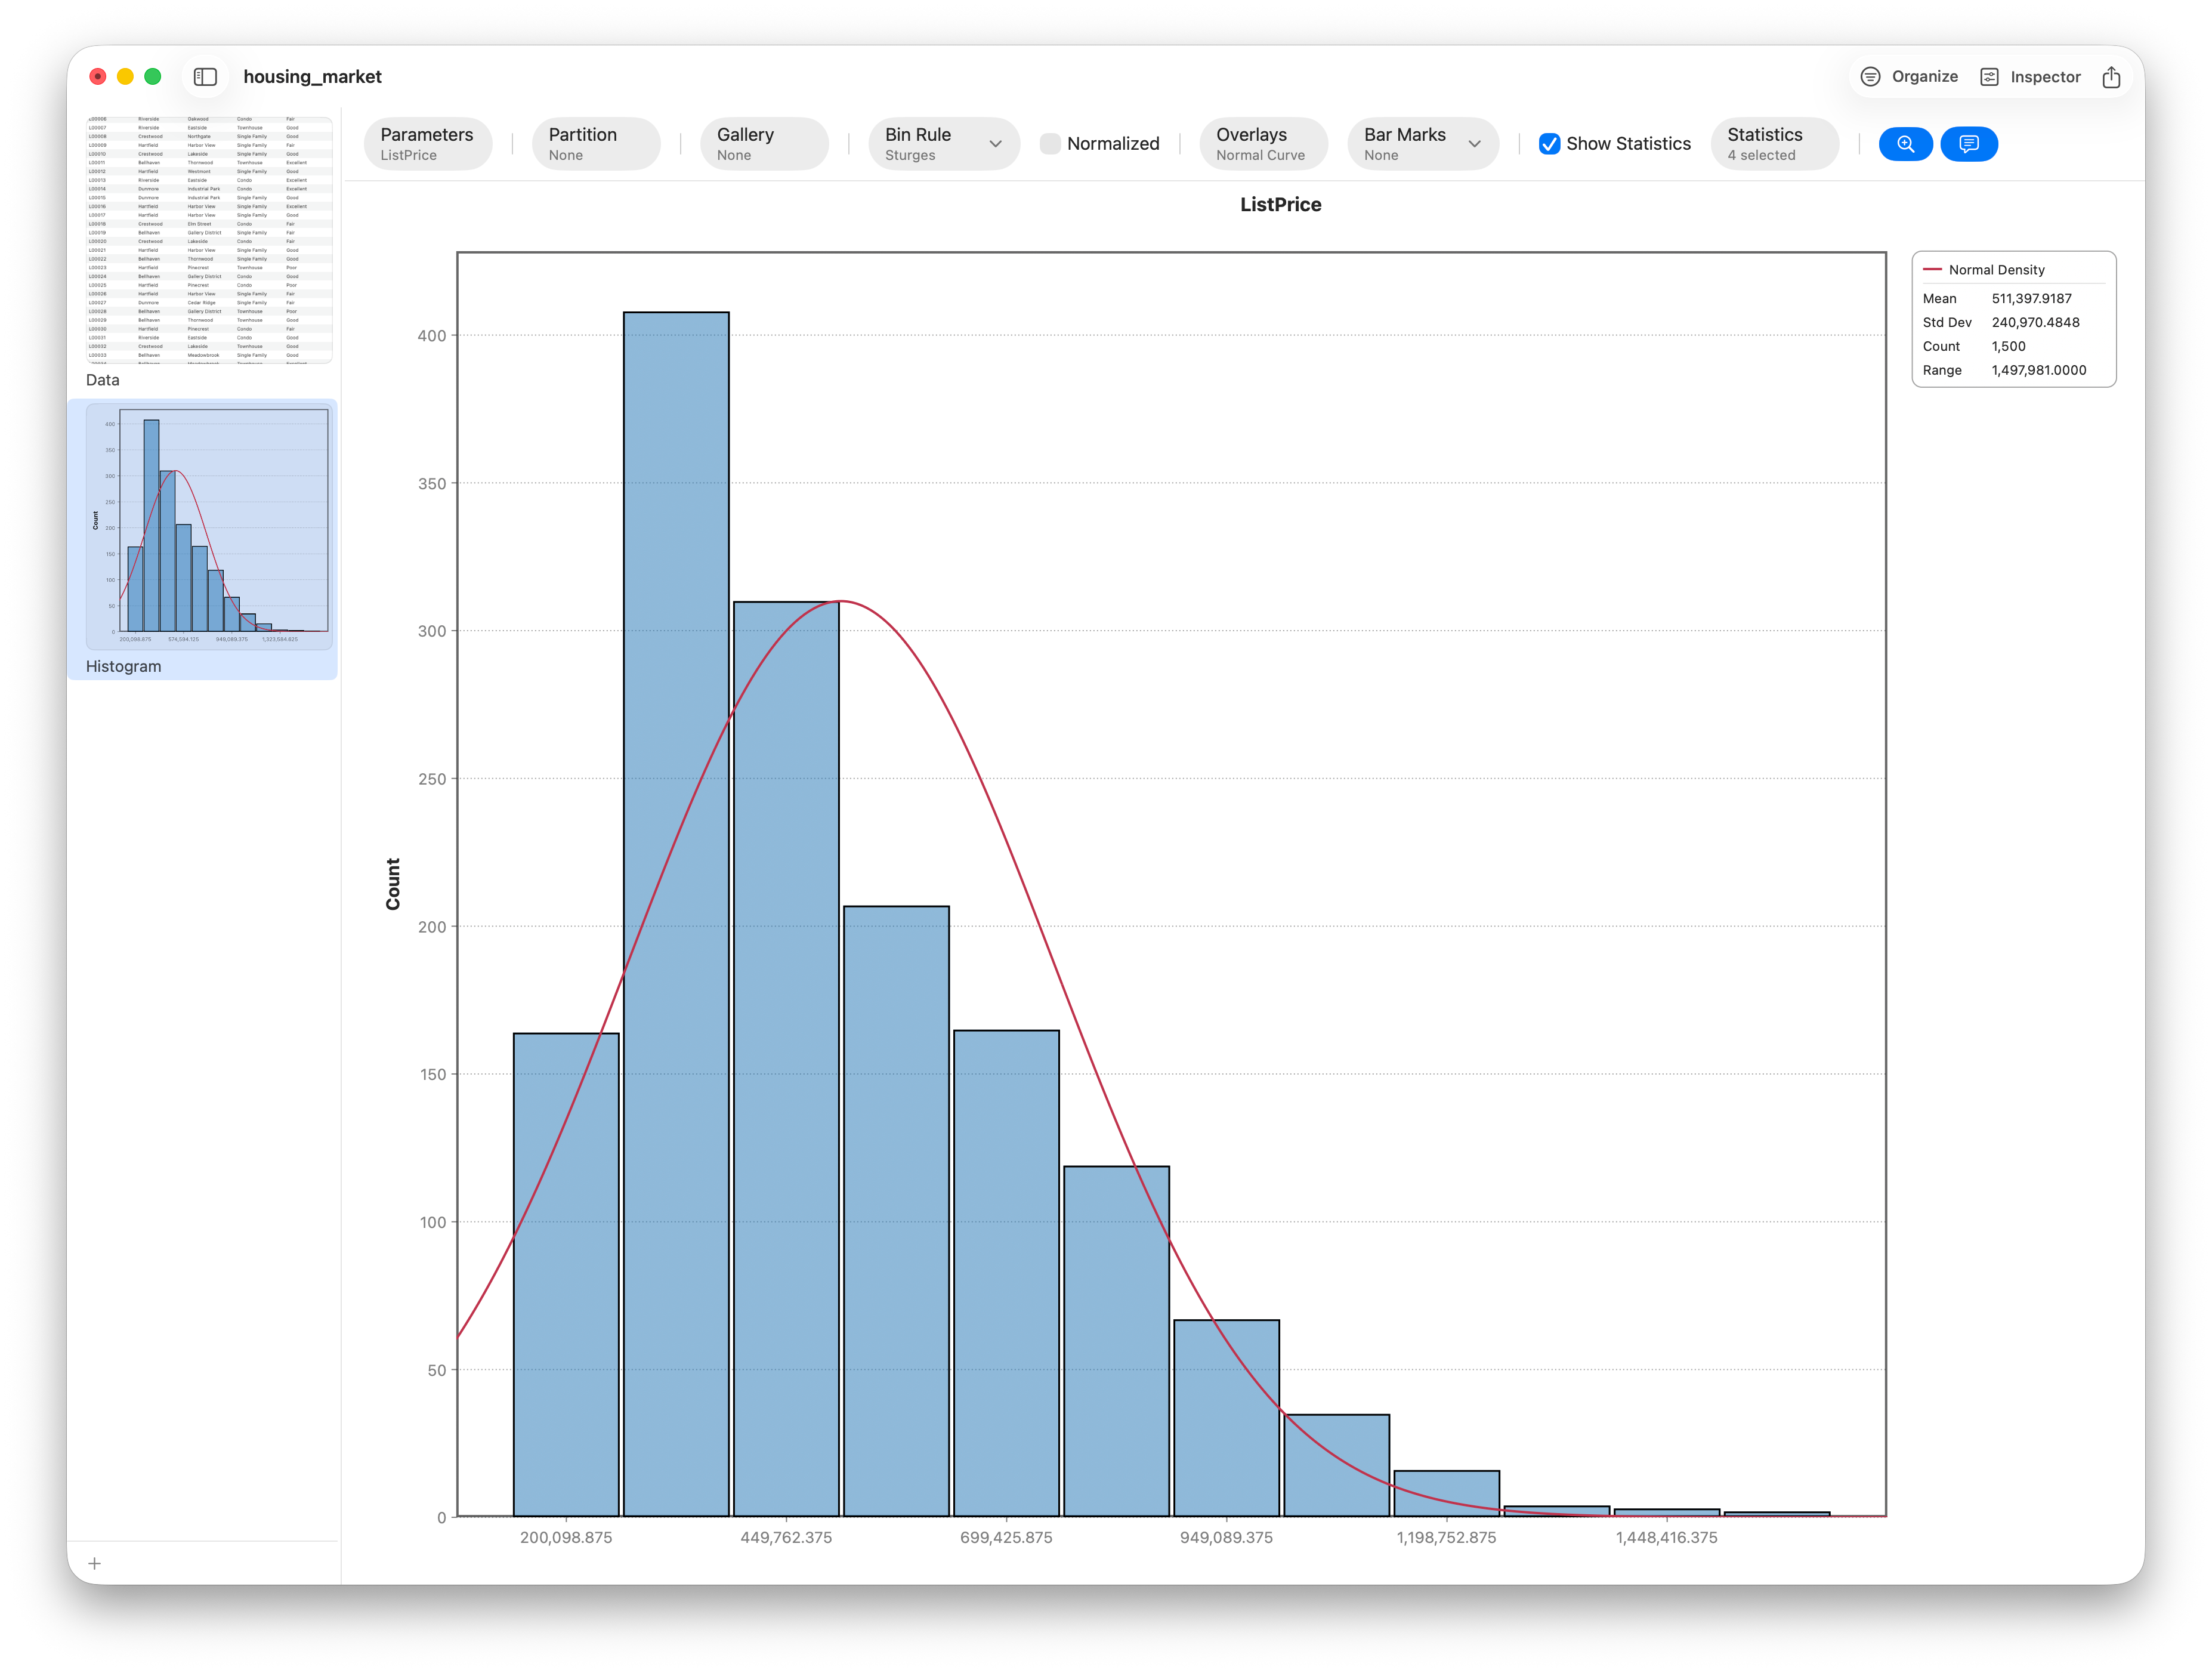The image size is (2212, 1673).
Task: Open the Parameters ListPrice selector
Action: click(428, 144)
